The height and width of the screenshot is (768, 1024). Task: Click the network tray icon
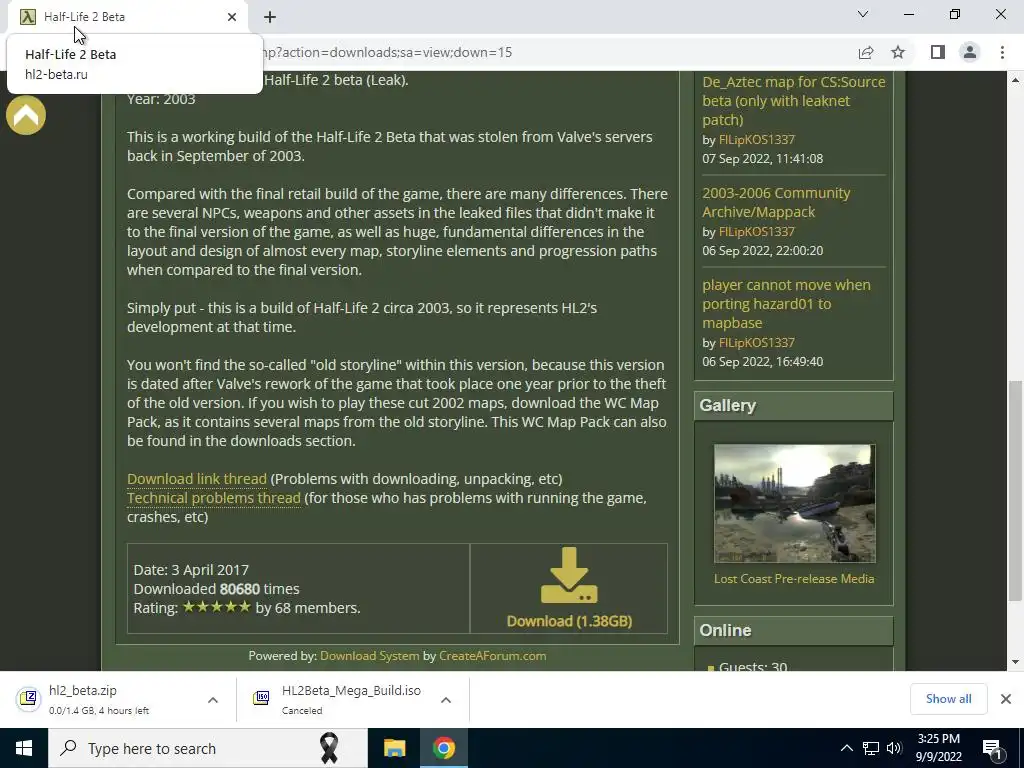click(x=871, y=748)
